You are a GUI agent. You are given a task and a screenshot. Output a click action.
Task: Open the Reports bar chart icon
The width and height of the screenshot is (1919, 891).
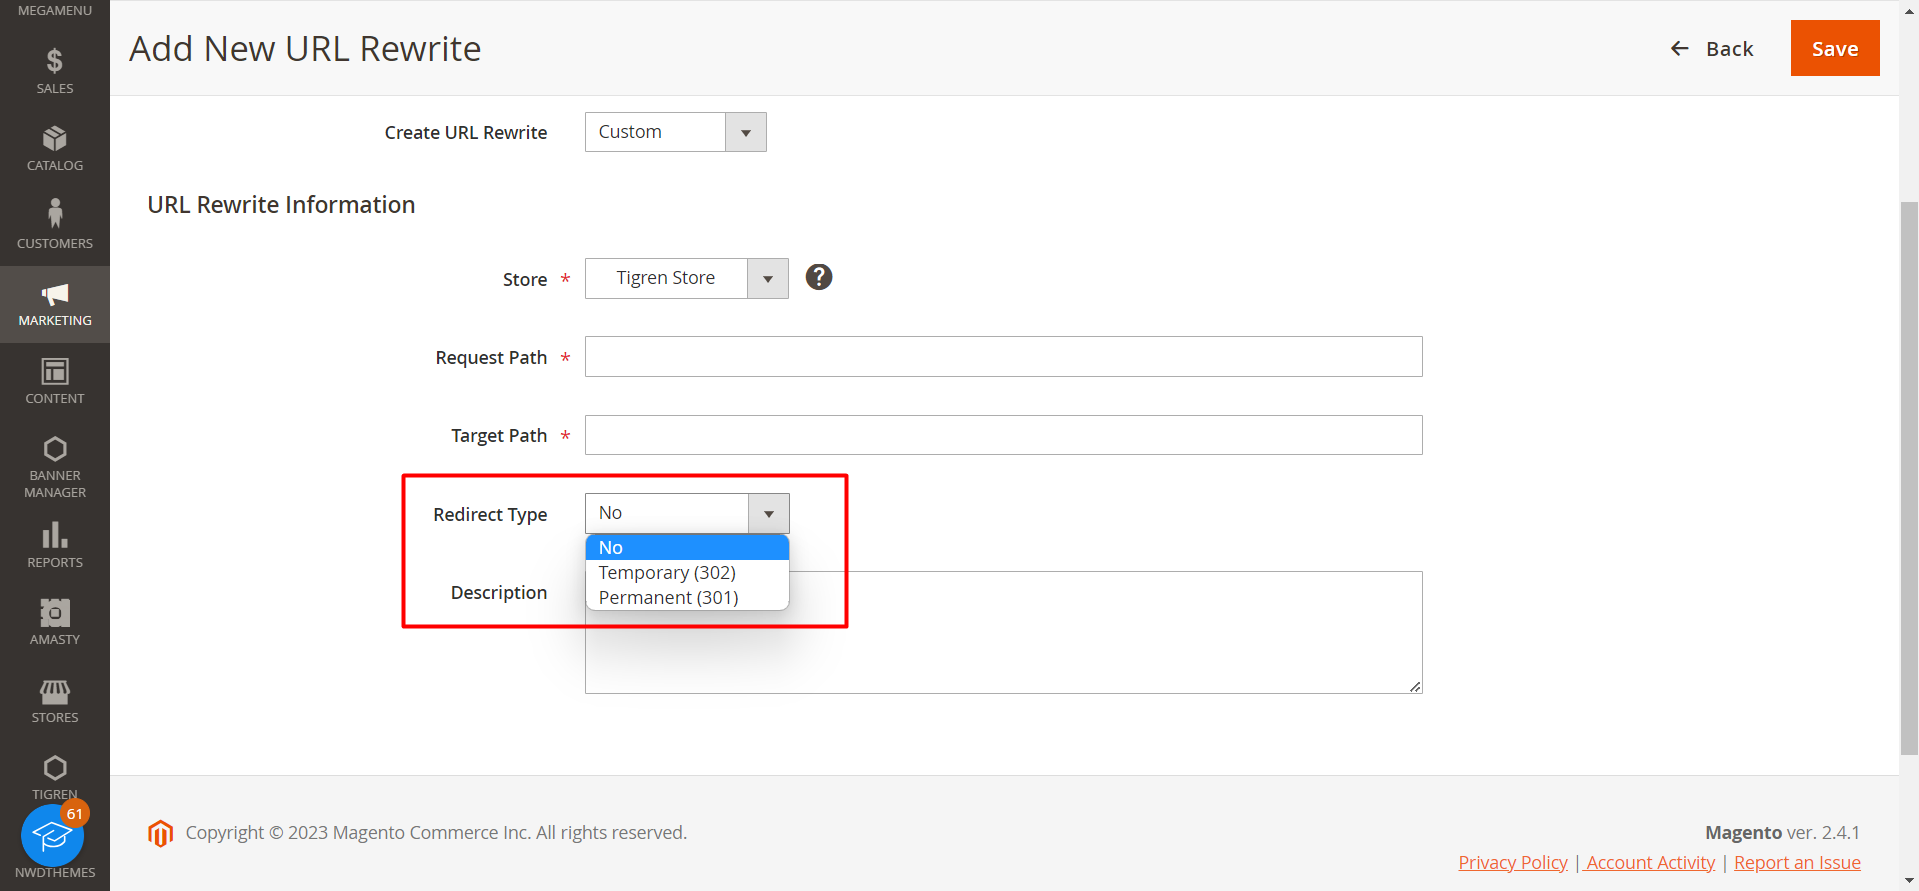(x=55, y=536)
